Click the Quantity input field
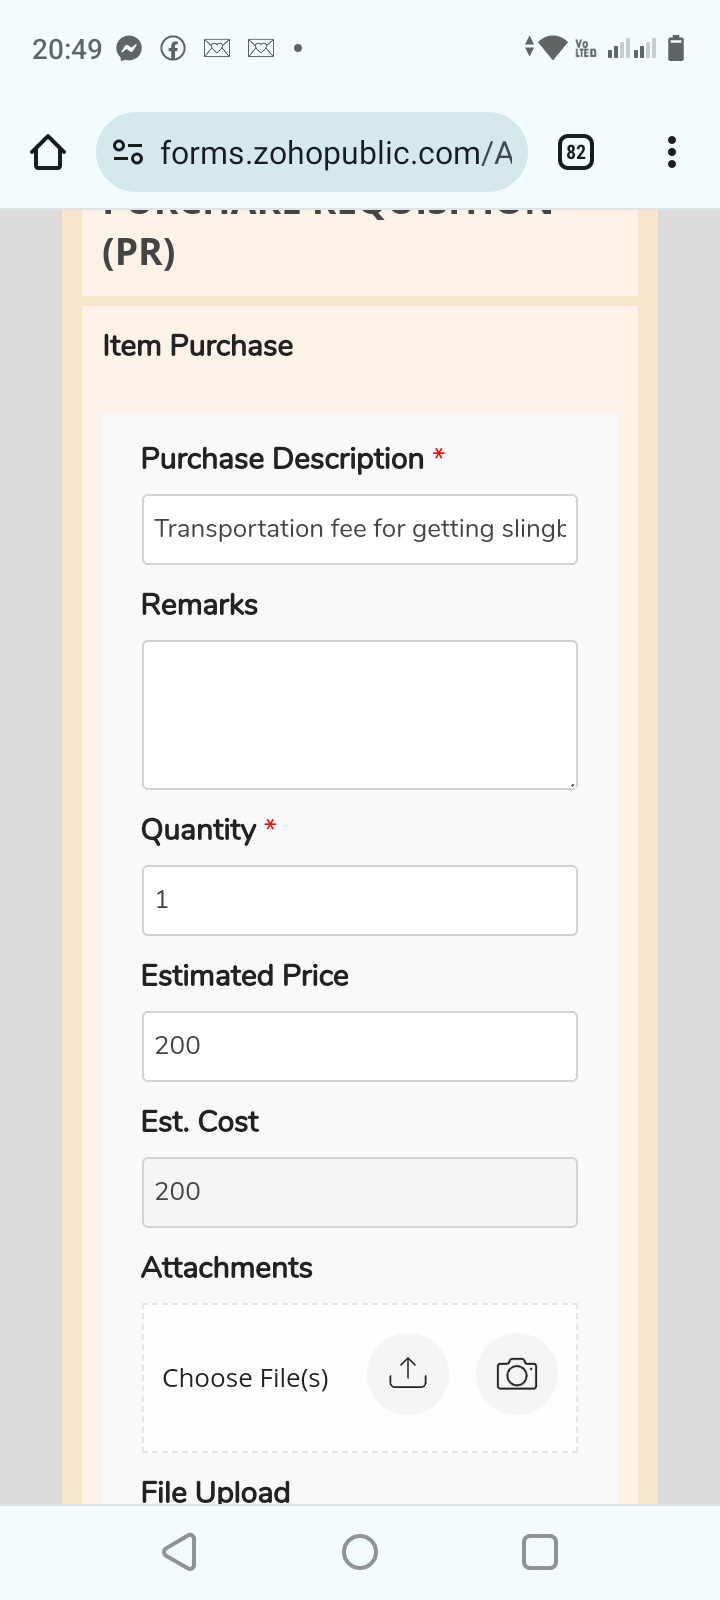 [360, 900]
